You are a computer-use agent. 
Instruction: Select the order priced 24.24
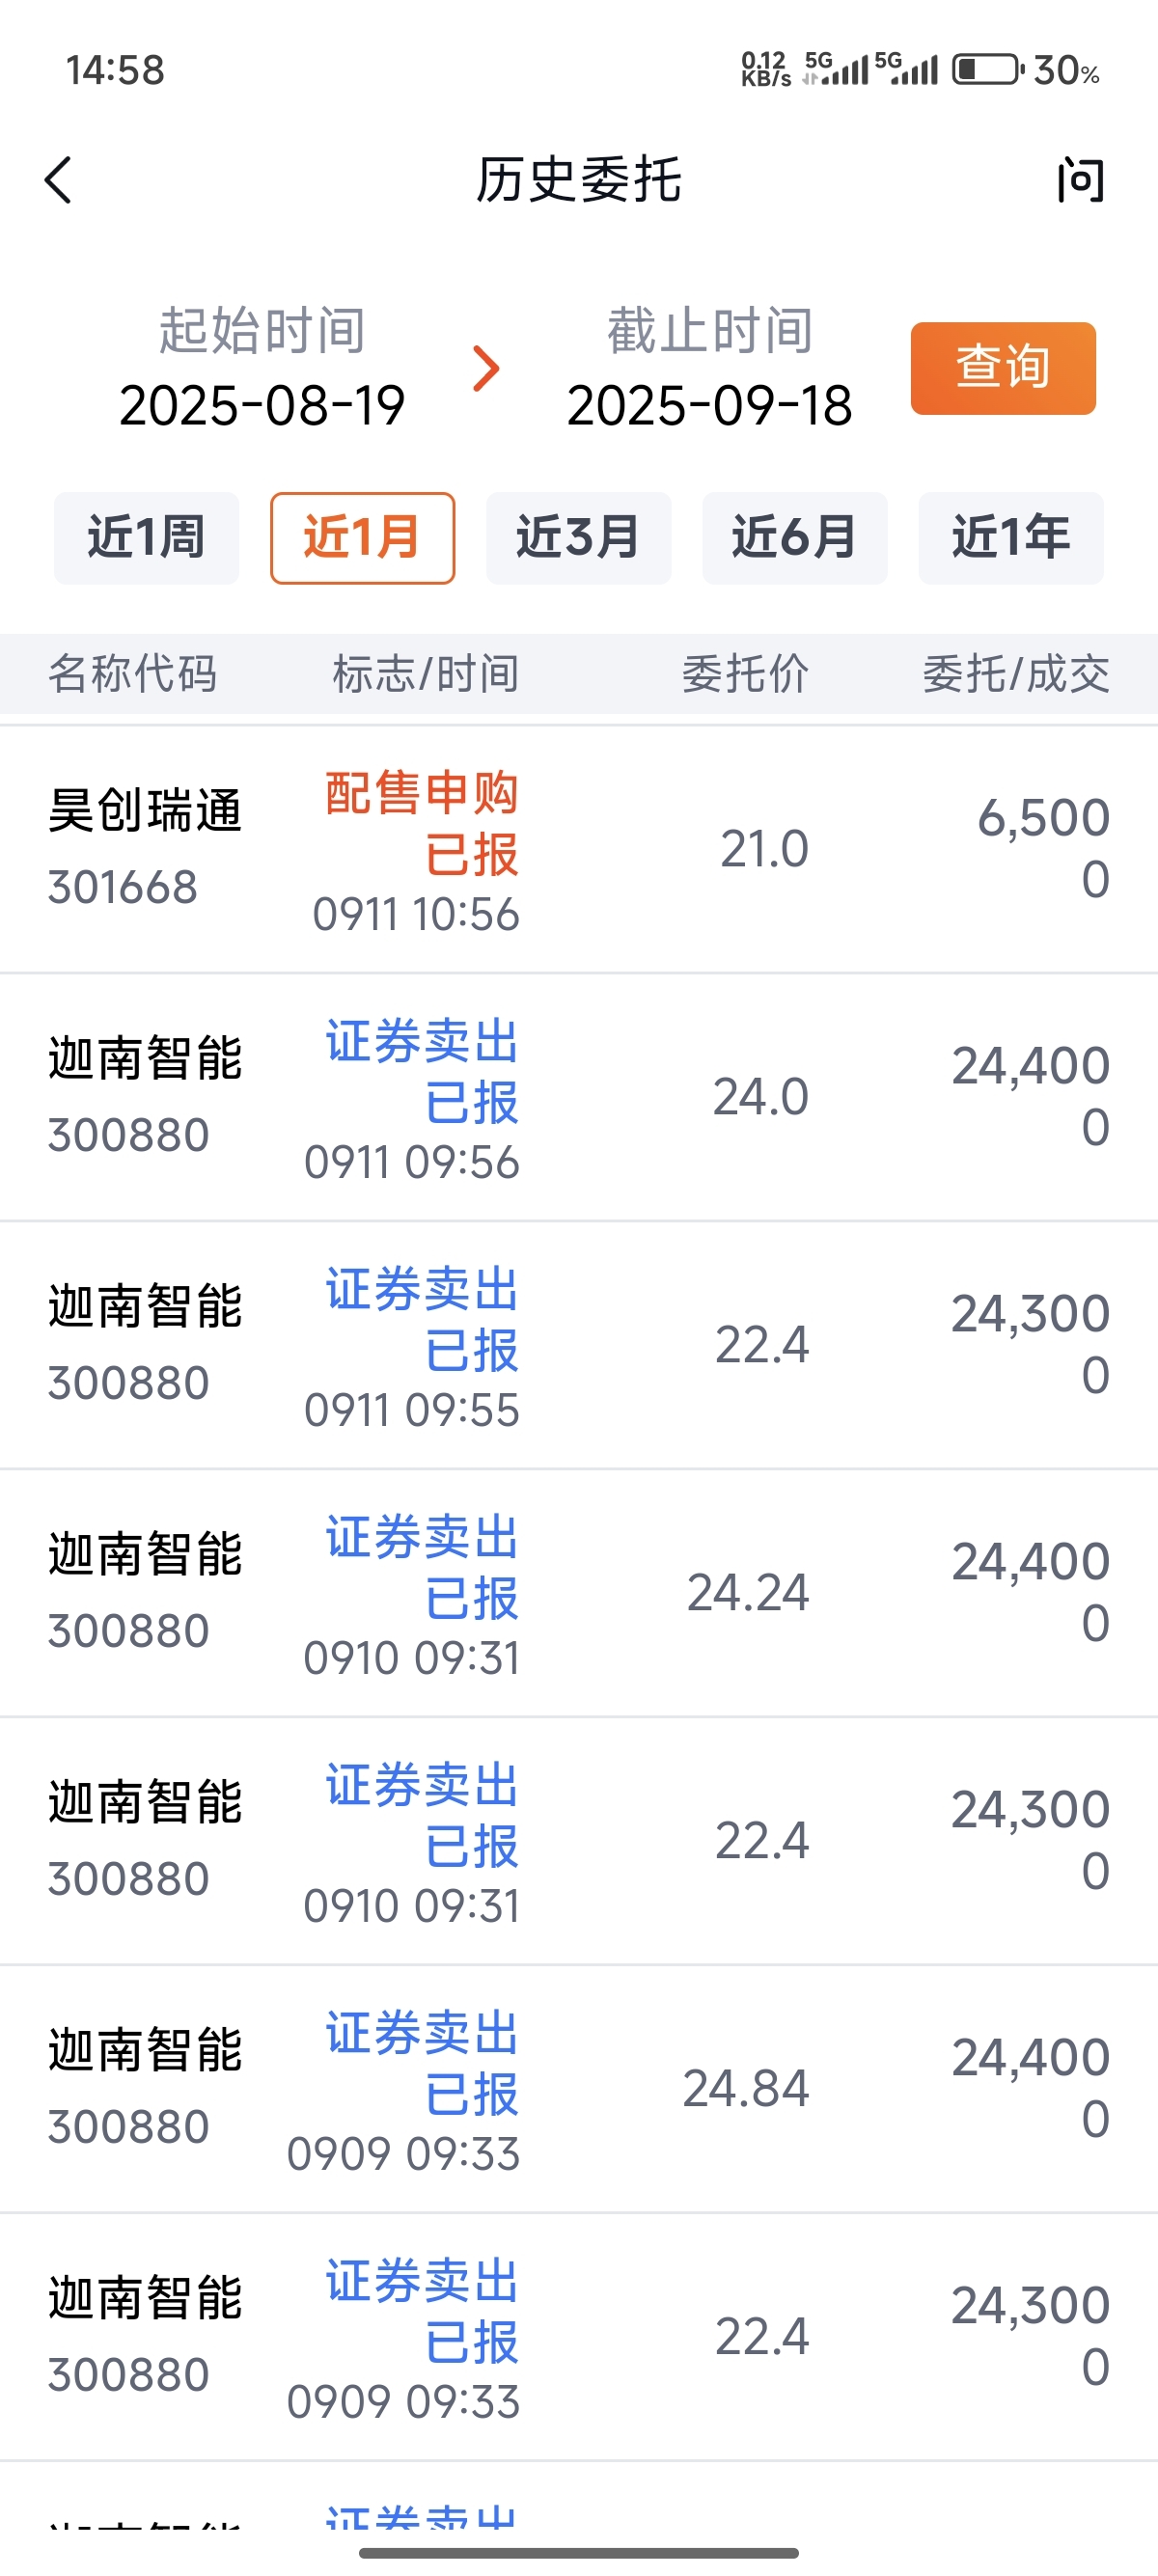pos(579,1593)
